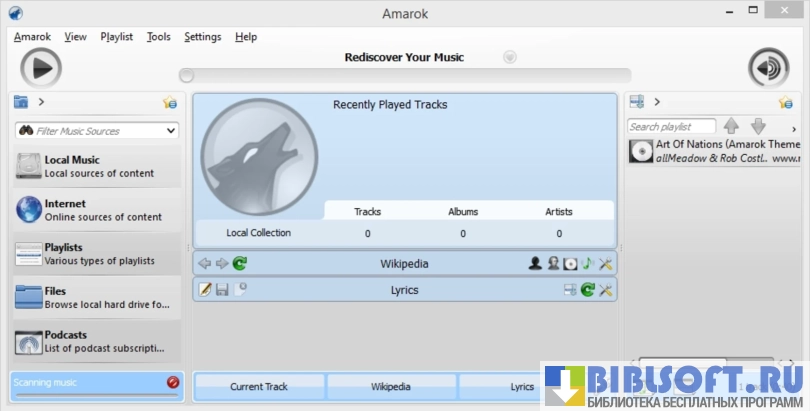Reload the lyrics applet
Image resolution: width=810 pixels, height=411 pixels.
[588, 290]
